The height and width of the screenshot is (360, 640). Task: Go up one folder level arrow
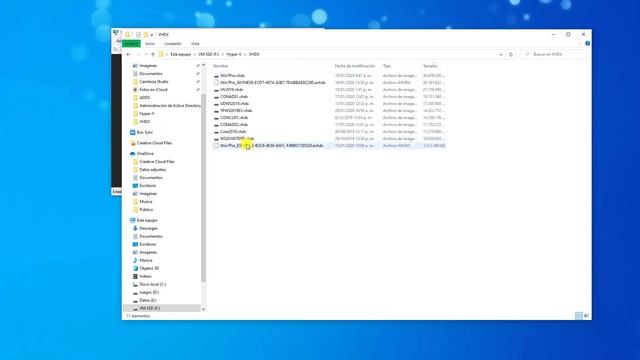(153, 54)
